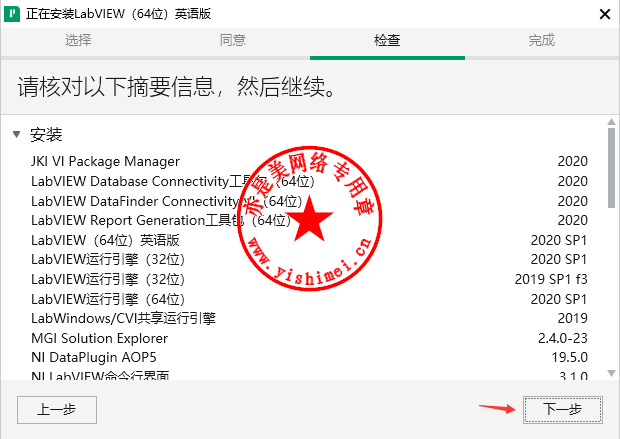
Task: Choose LabVIEW Report Generation toolkit row
Action: tap(160, 220)
